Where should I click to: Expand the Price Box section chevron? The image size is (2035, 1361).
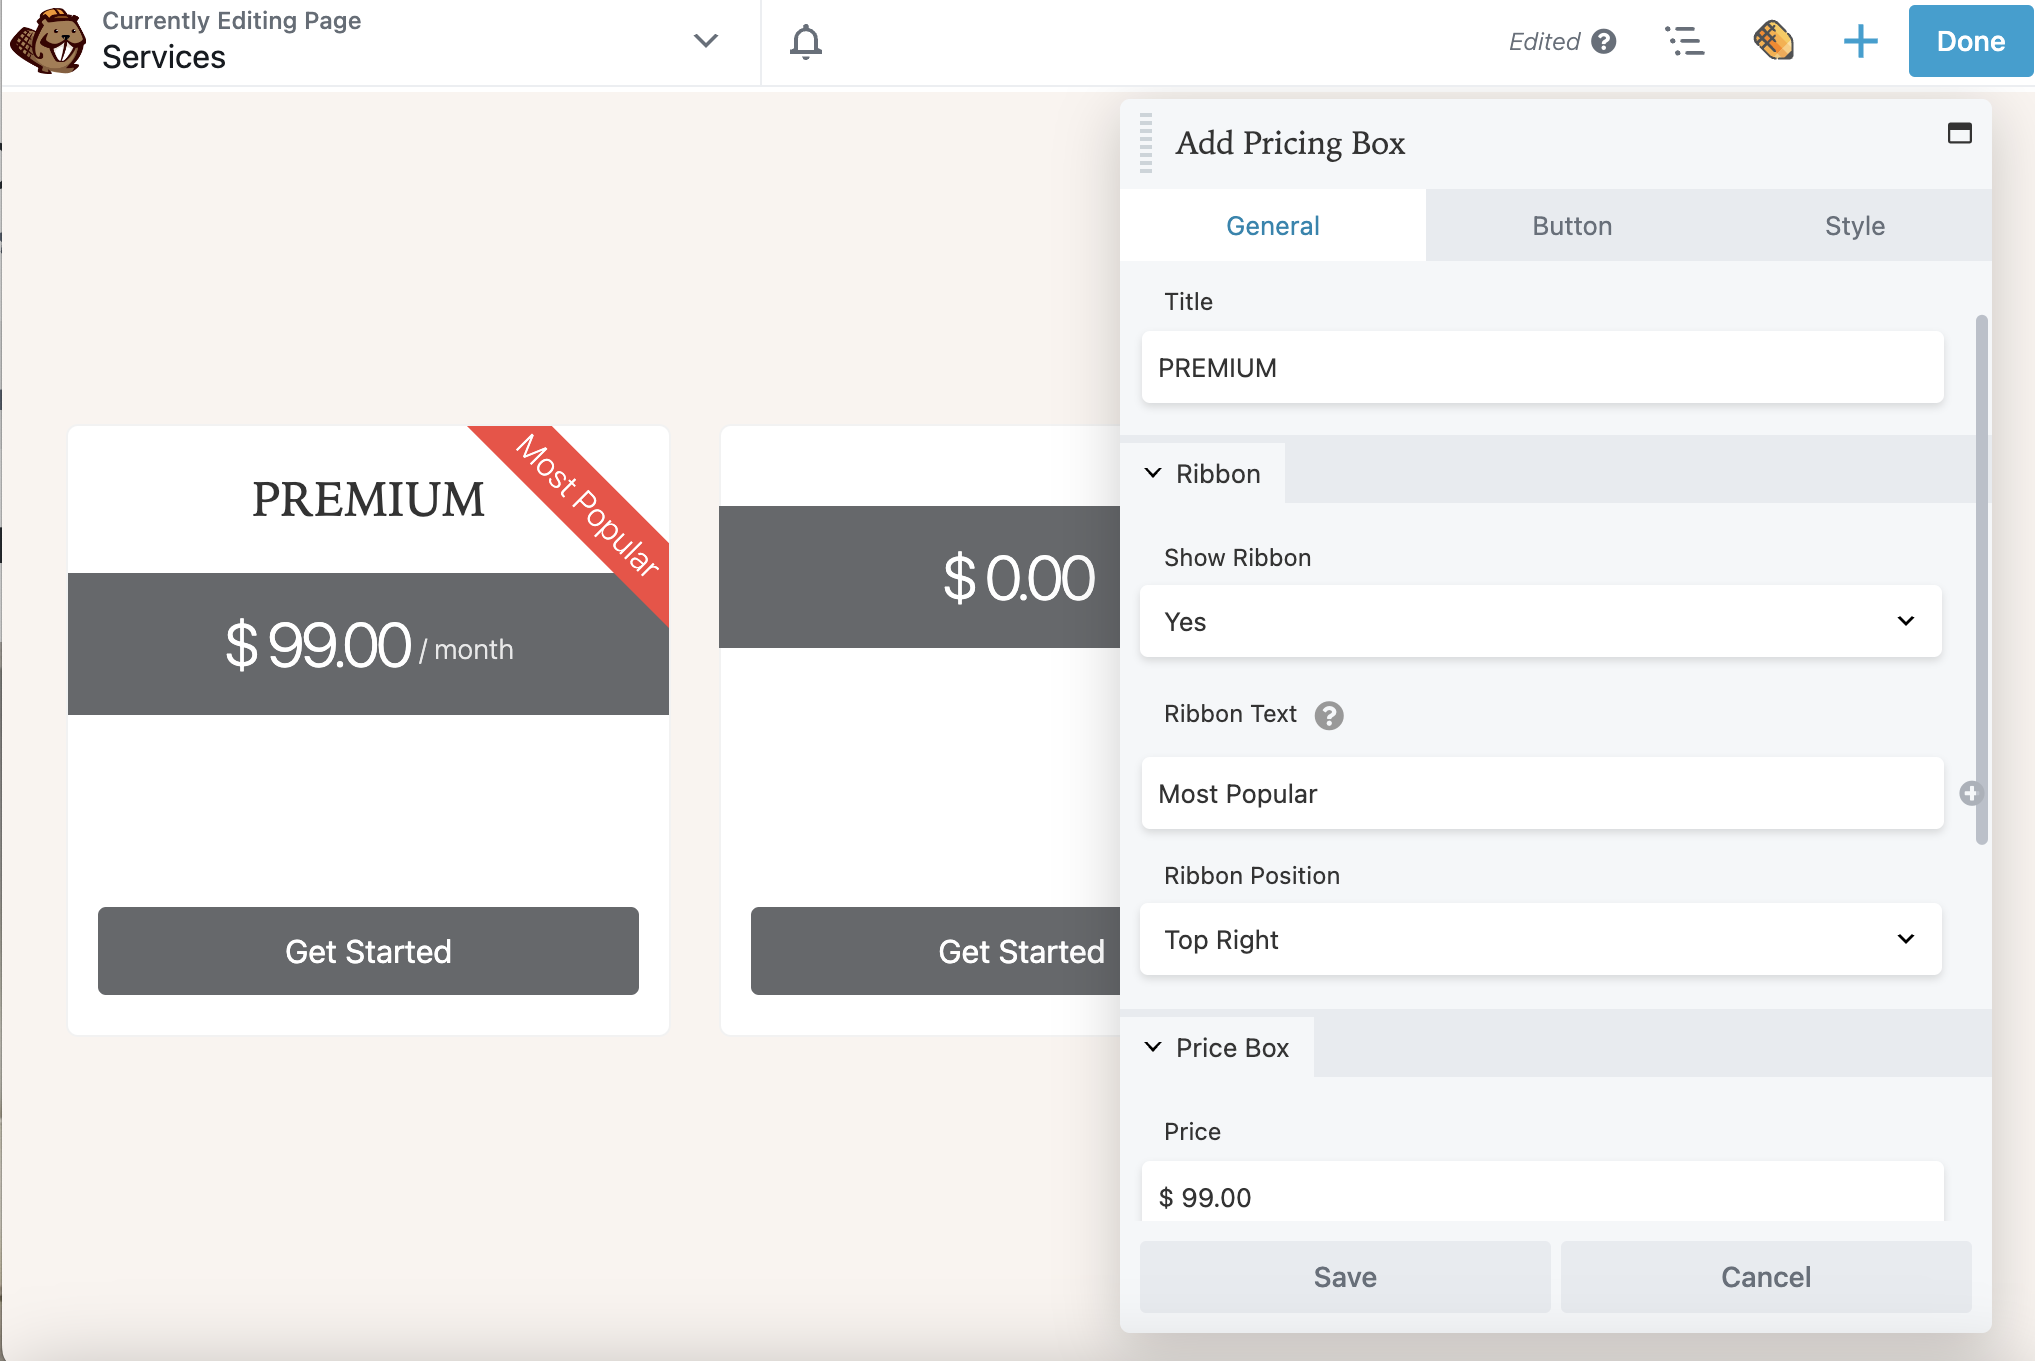[1153, 1048]
